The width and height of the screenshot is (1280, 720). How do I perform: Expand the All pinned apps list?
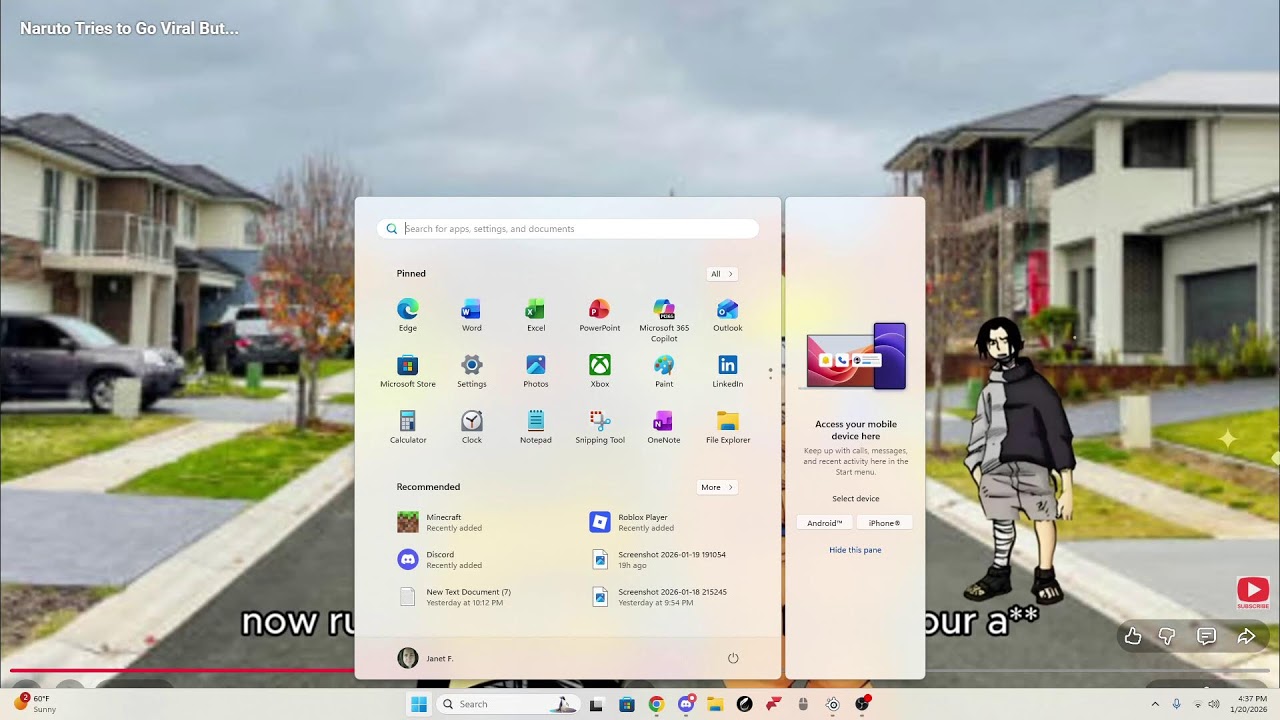pyautogui.click(x=721, y=274)
